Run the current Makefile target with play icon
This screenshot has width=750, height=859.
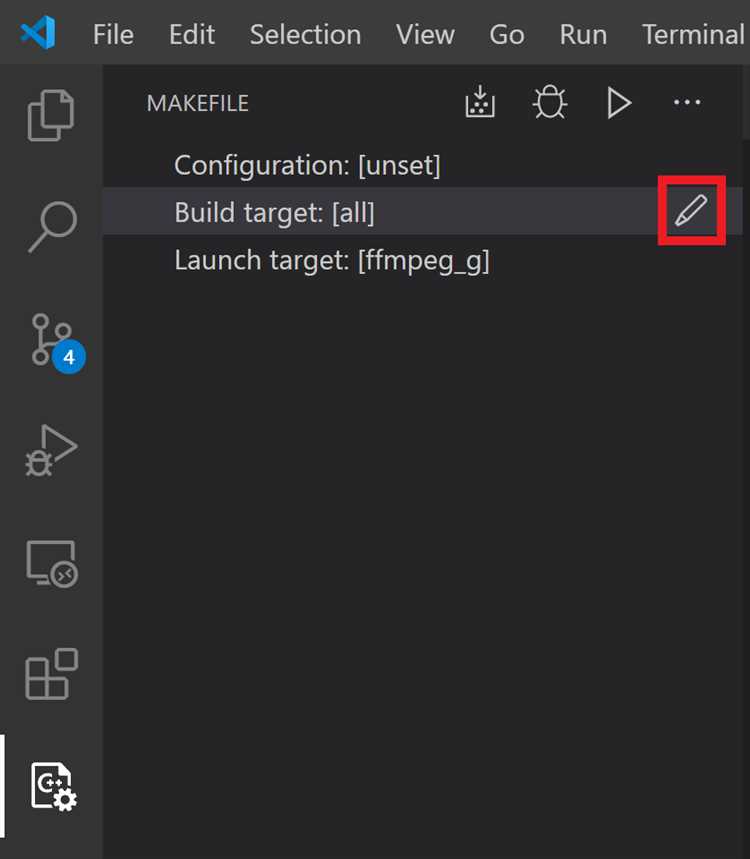[618, 102]
